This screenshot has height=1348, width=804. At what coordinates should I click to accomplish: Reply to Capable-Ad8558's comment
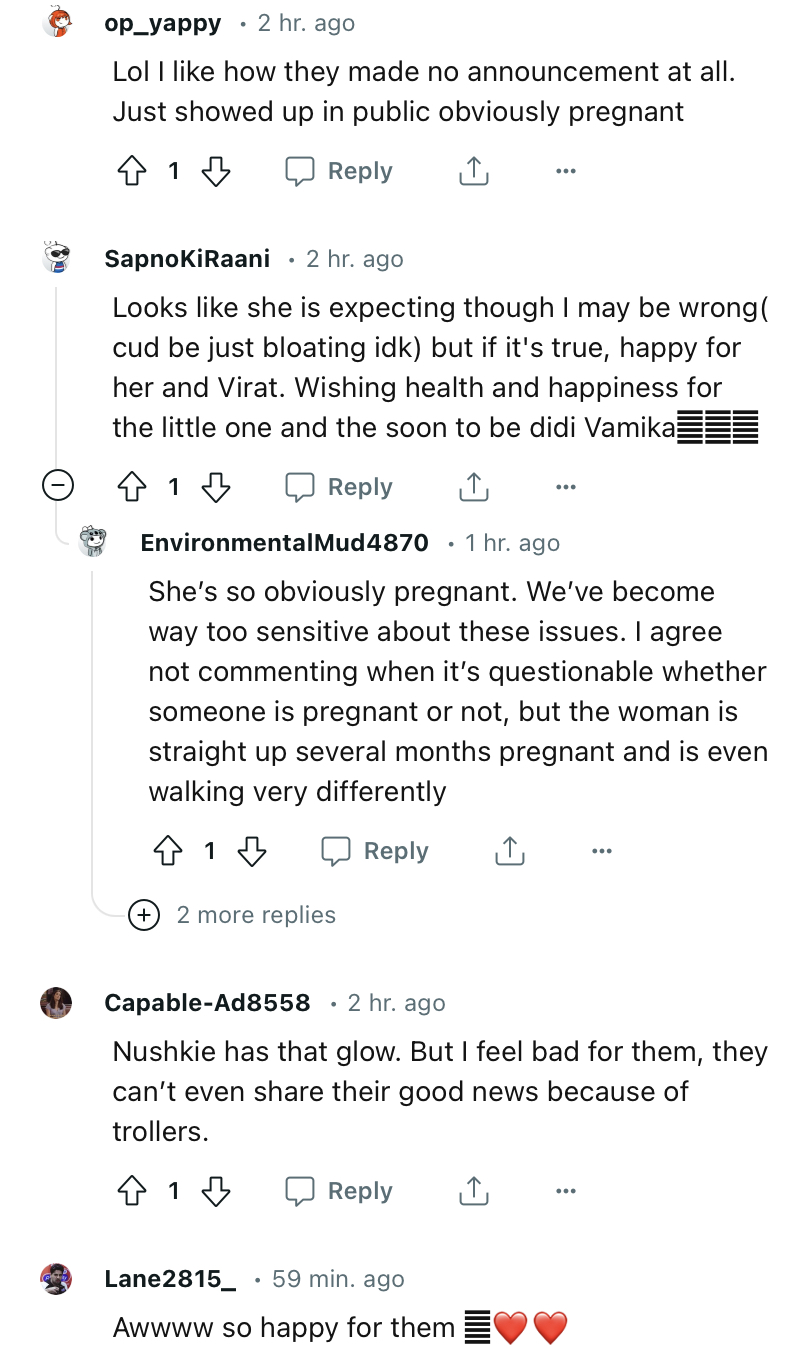[340, 1192]
